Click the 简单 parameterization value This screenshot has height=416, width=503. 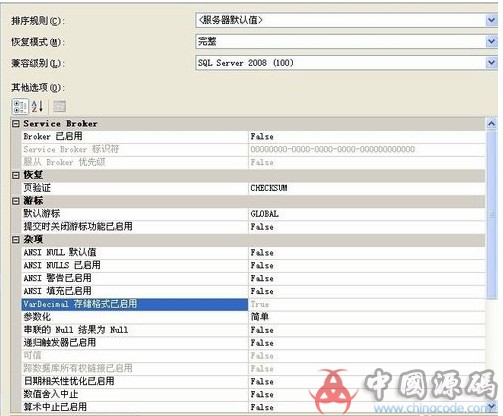click(x=367, y=317)
